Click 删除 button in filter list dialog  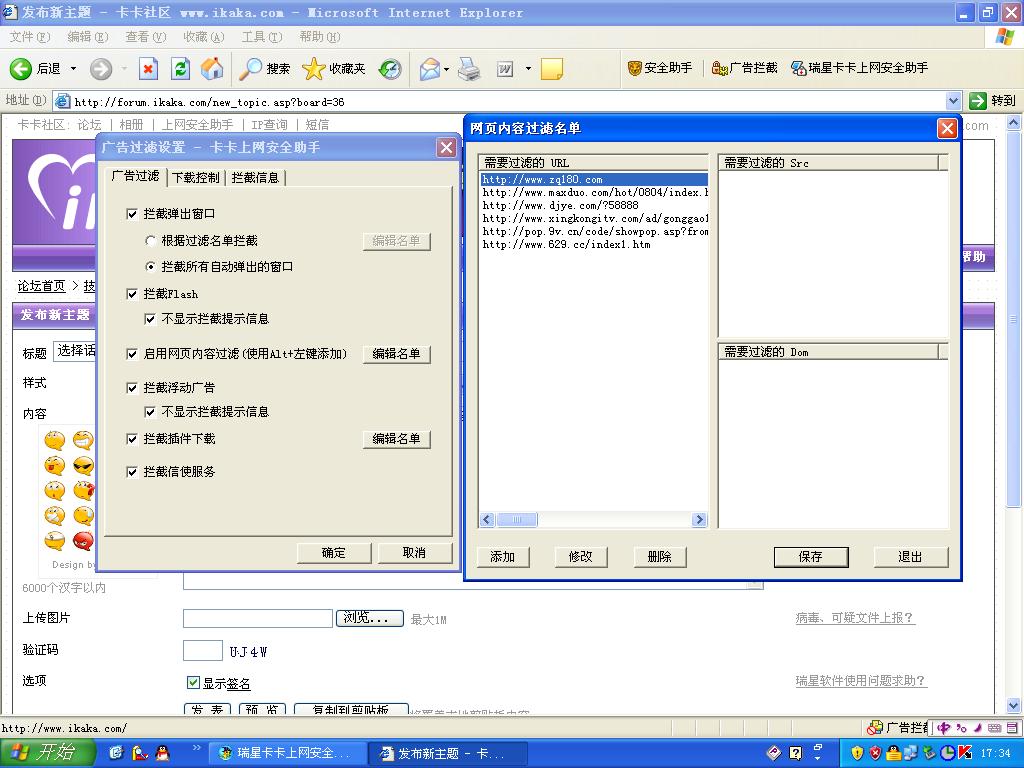pos(660,556)
